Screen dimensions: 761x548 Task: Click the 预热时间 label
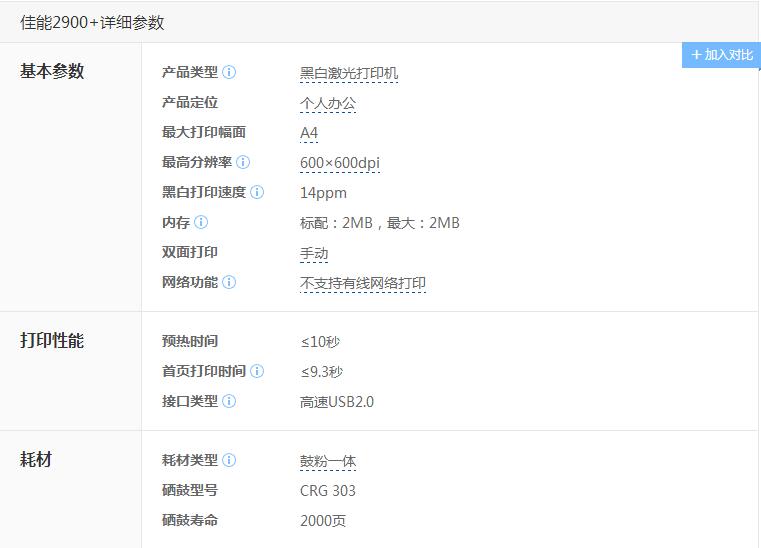coord(190,341)
